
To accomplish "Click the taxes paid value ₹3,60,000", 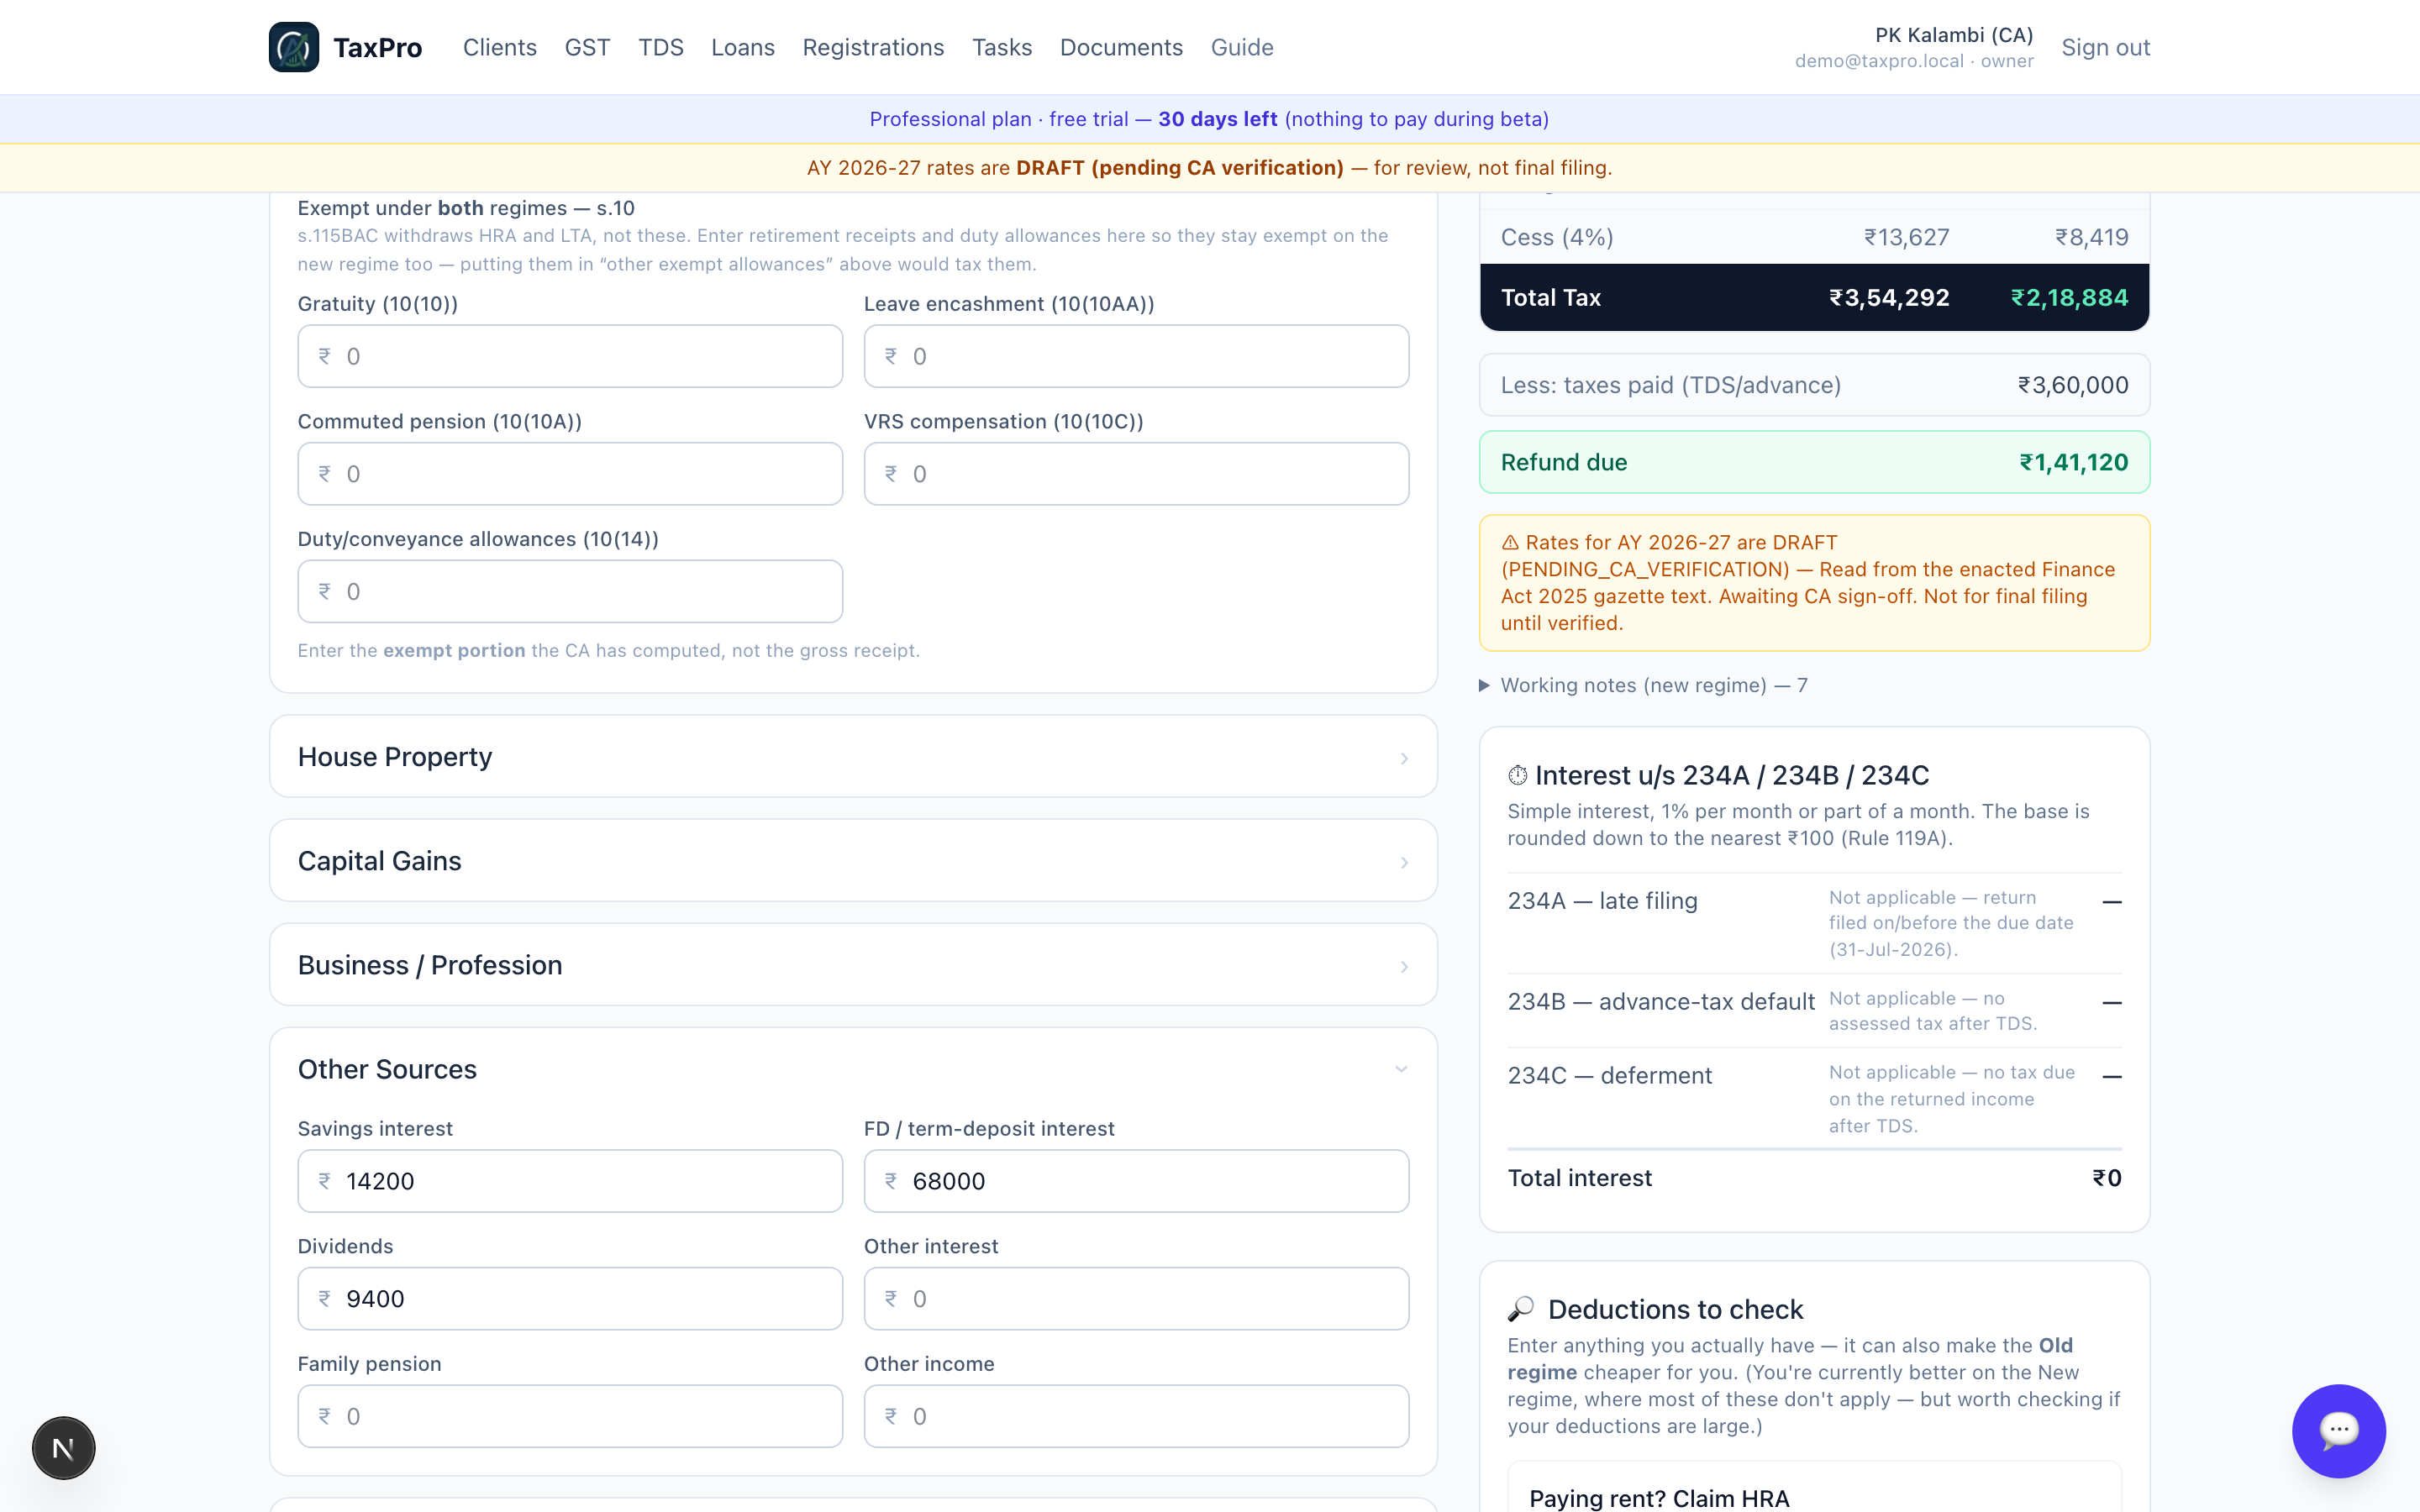I will coord(2073,385).
